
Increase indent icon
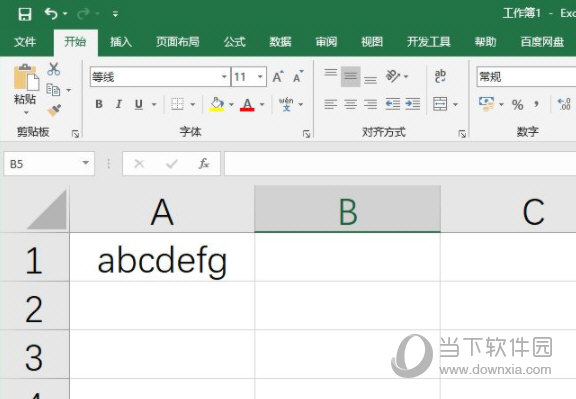[413, 104]
